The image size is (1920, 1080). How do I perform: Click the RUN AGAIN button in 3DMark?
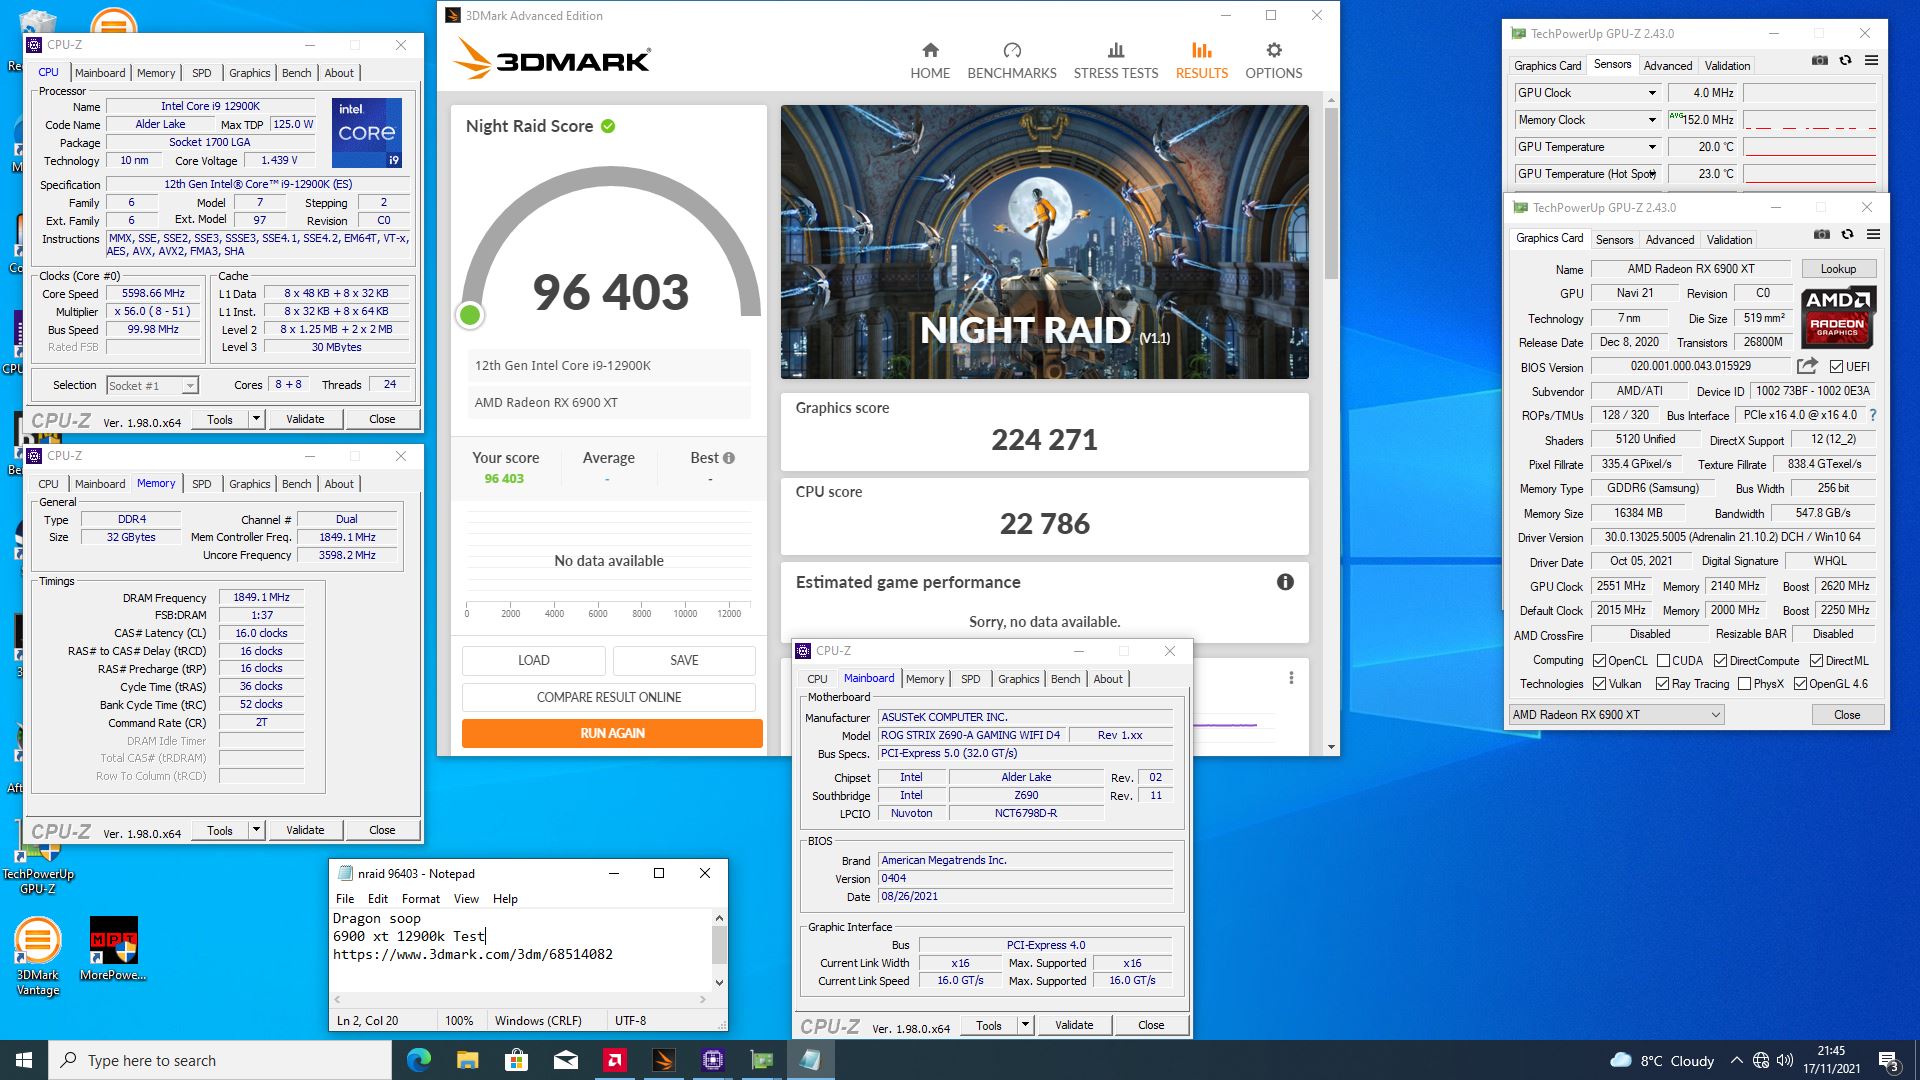point(612,733)
